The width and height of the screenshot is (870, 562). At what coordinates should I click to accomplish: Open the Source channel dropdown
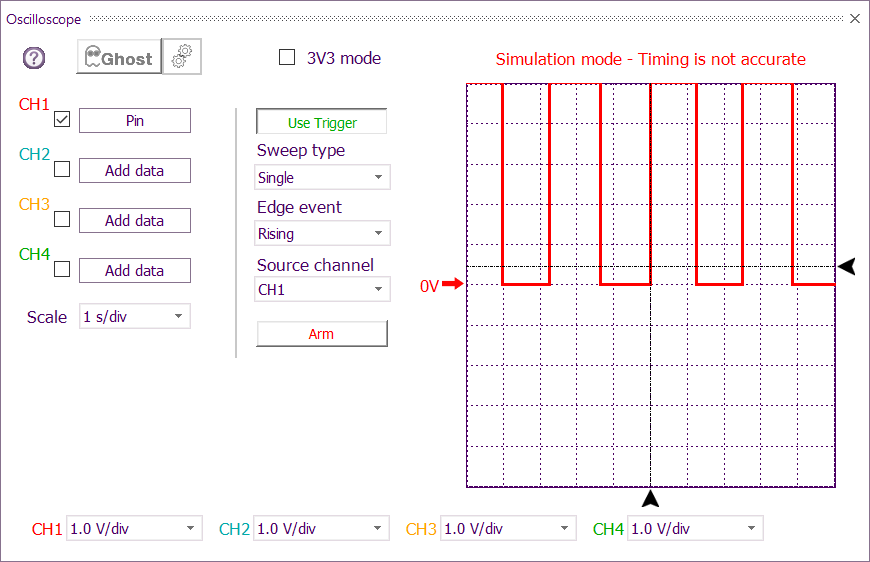point(323,290)
